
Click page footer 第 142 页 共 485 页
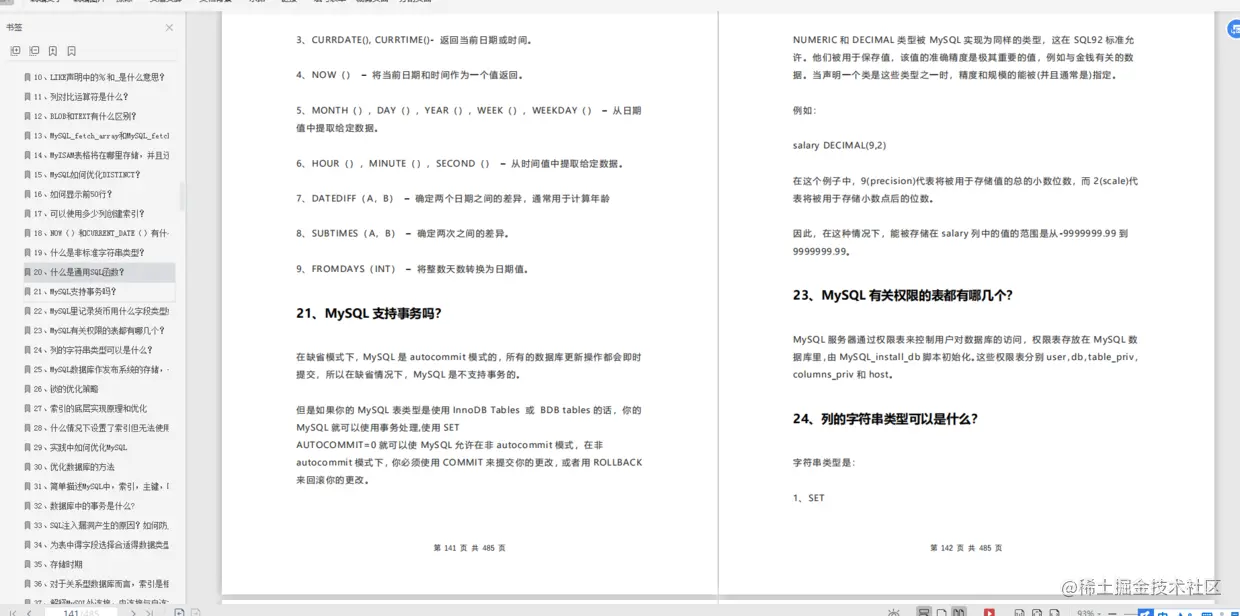[966, 548]
